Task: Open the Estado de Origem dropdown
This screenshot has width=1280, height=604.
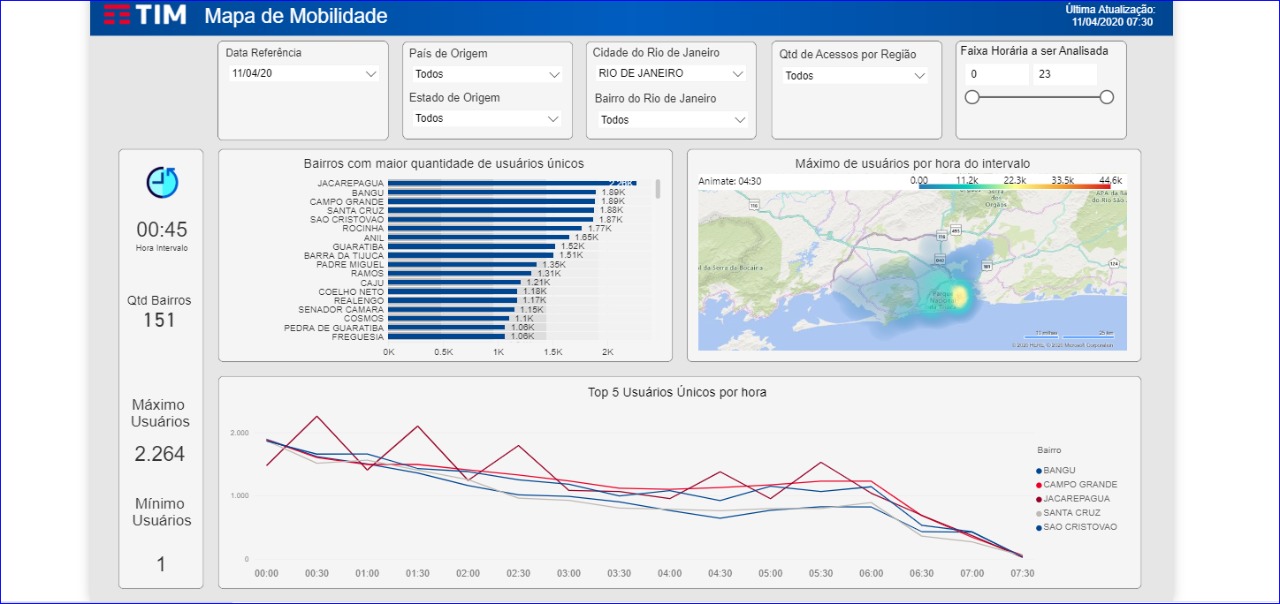Action: point(487,118)
